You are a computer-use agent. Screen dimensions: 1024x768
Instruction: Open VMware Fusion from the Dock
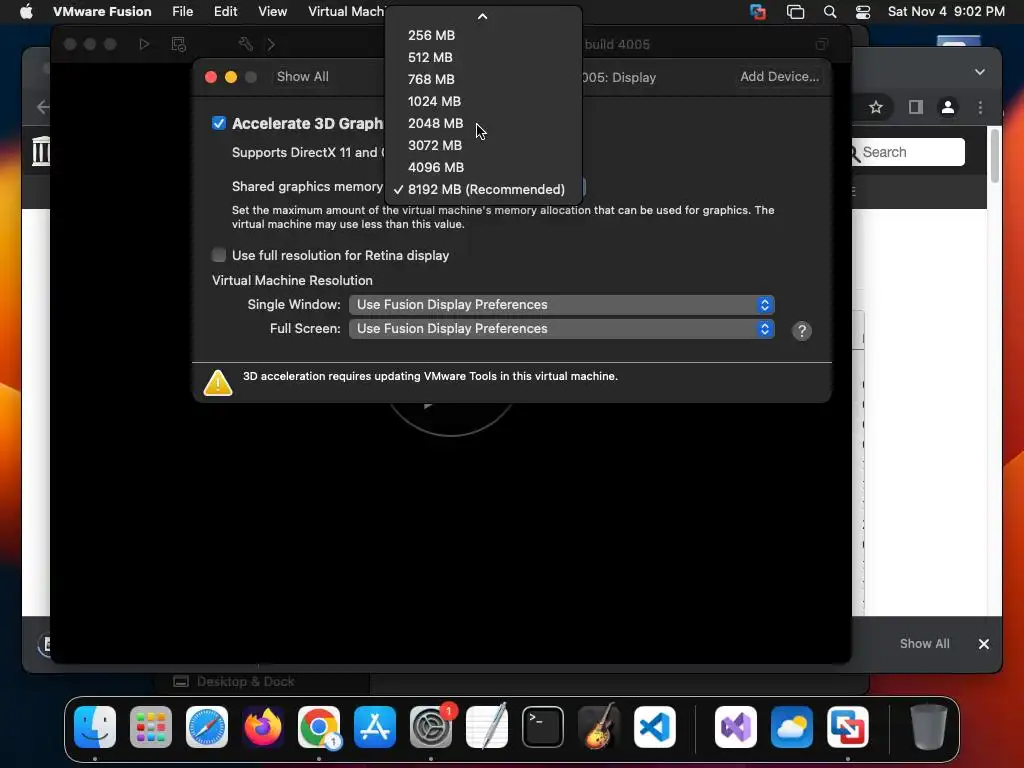click(x=848, y=727)
